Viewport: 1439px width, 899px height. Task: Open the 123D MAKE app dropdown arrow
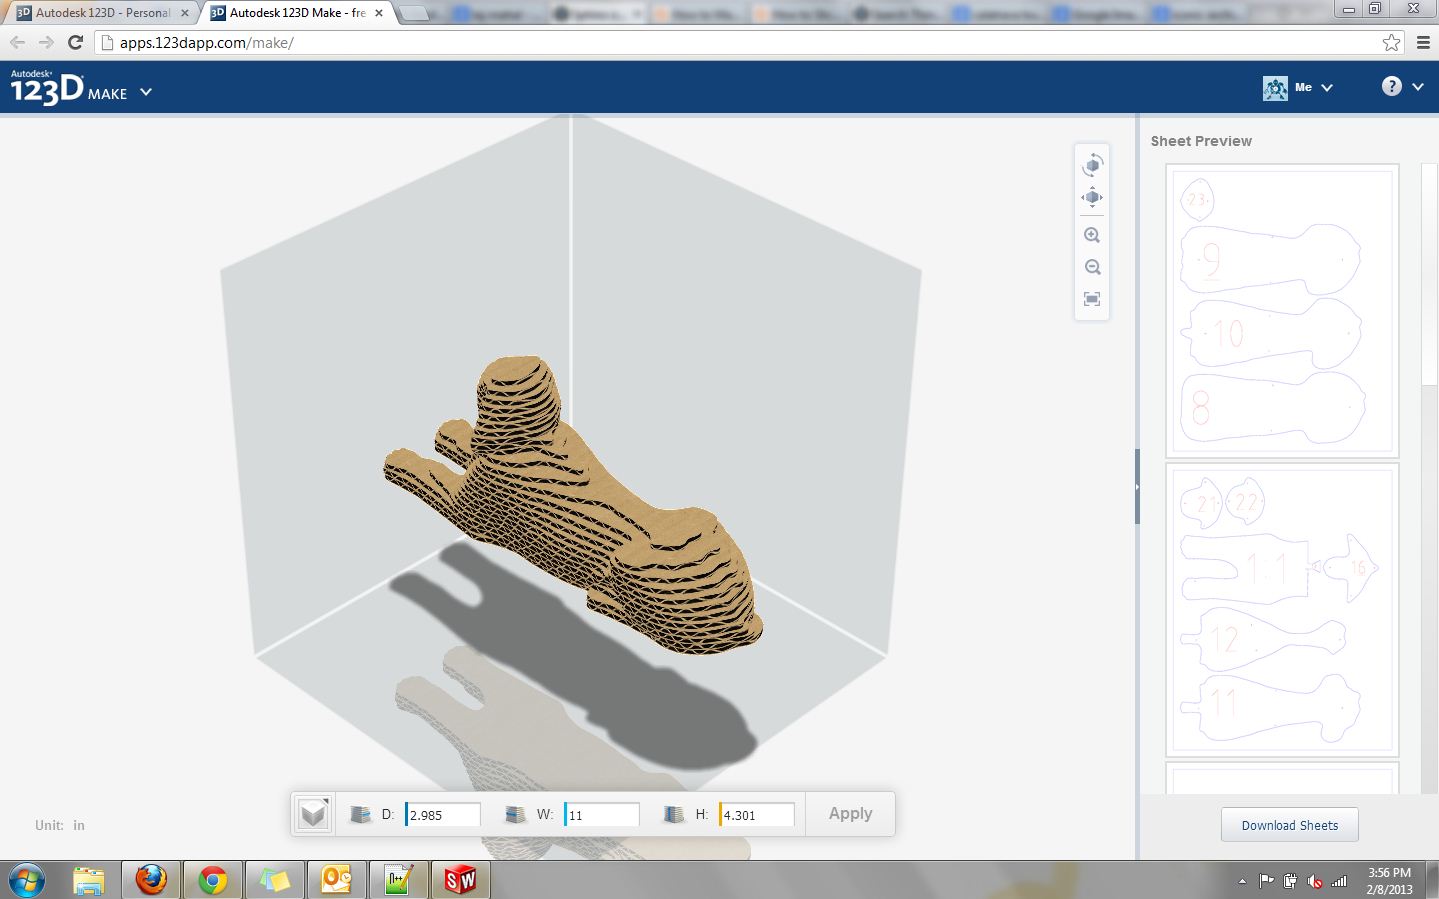tap(146, 92)
